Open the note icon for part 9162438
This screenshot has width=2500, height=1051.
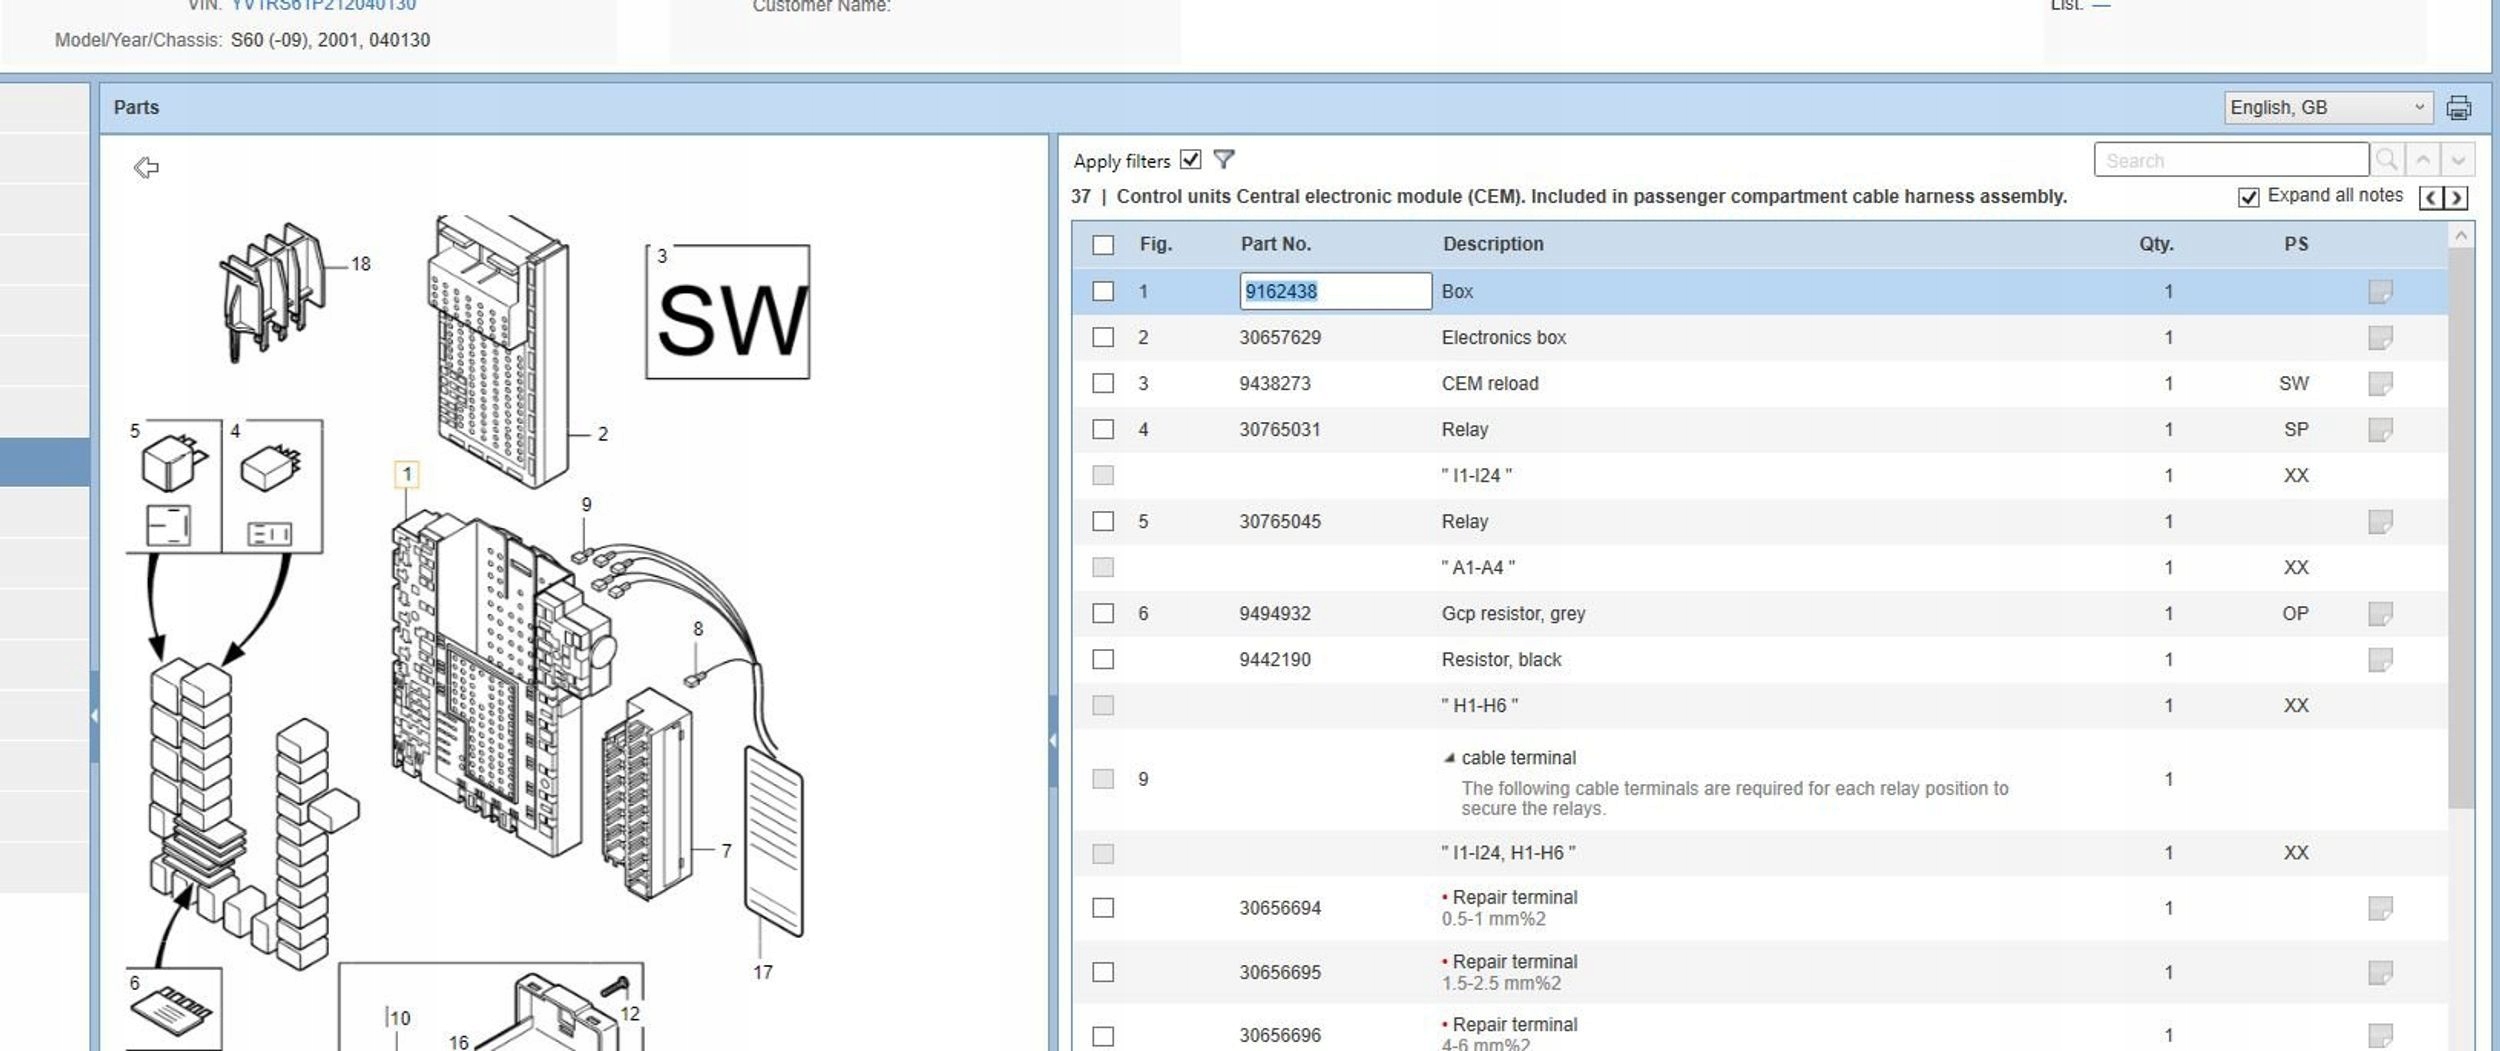2380,292
